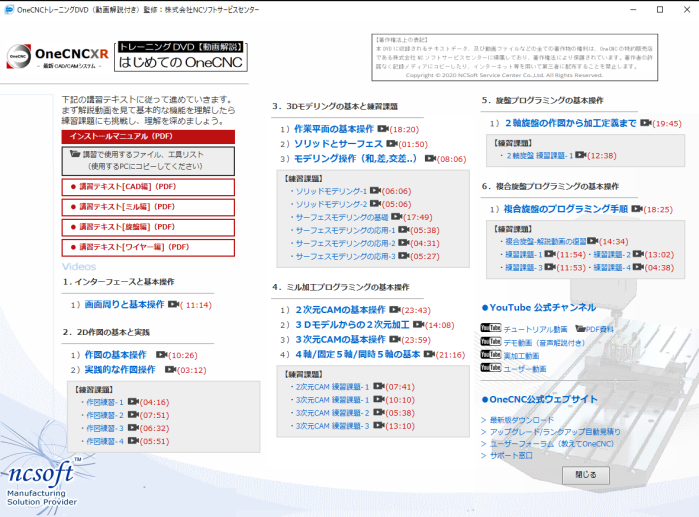Open 最新版ダウンロード link
Viewport: 699px width, 517px height.
tap(520, 420)
